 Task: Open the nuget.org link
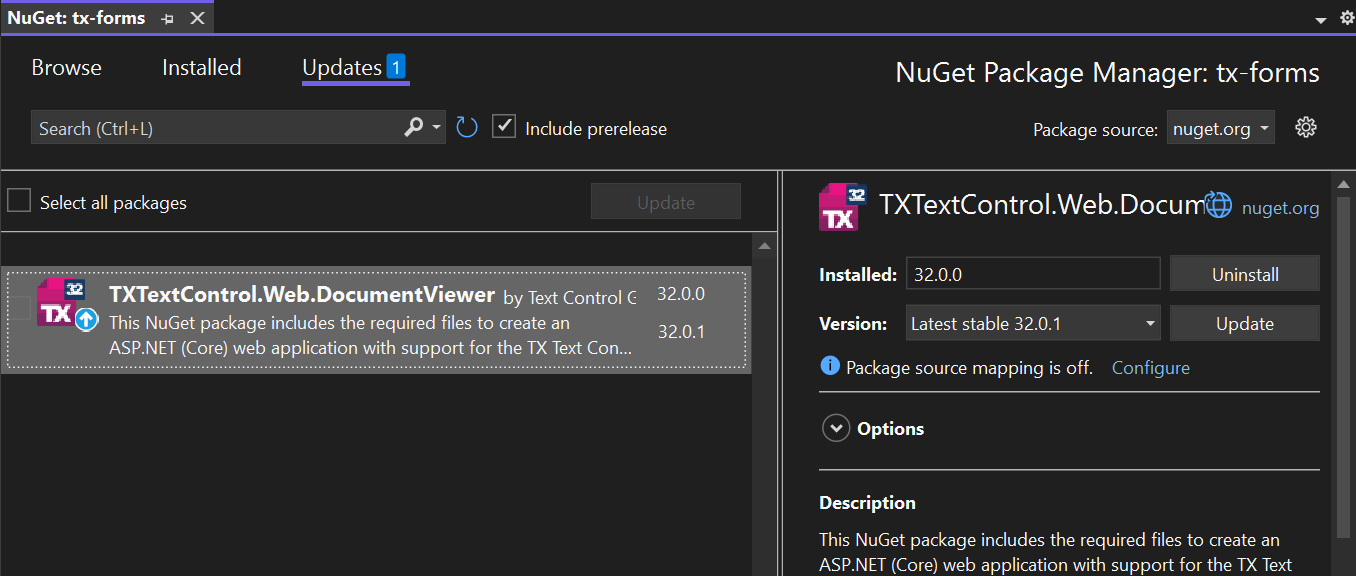[x=1280, y=208]
